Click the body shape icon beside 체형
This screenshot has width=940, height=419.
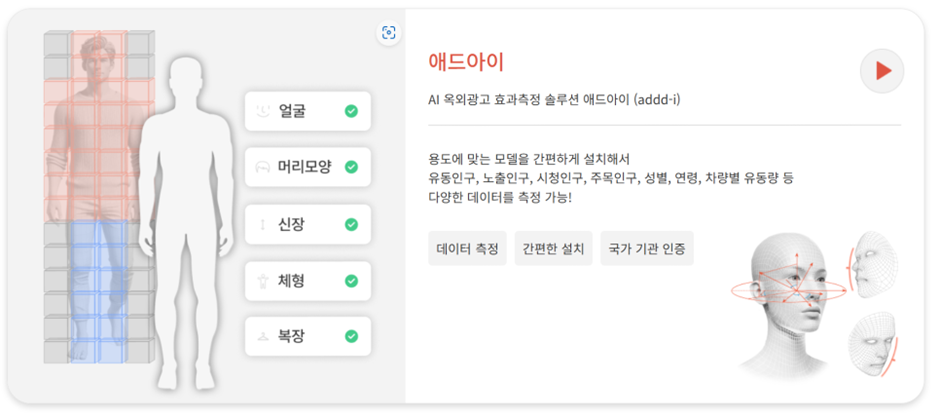click(263, 281)
